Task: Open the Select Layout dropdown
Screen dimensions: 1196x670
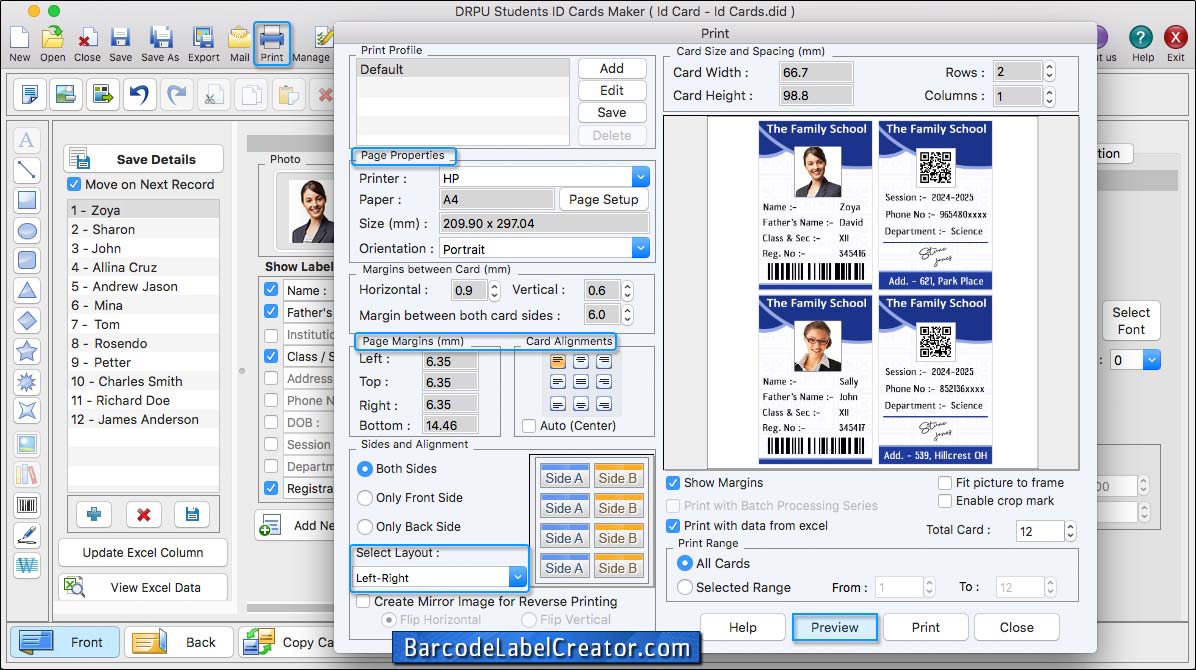Action: pos(517,577)
